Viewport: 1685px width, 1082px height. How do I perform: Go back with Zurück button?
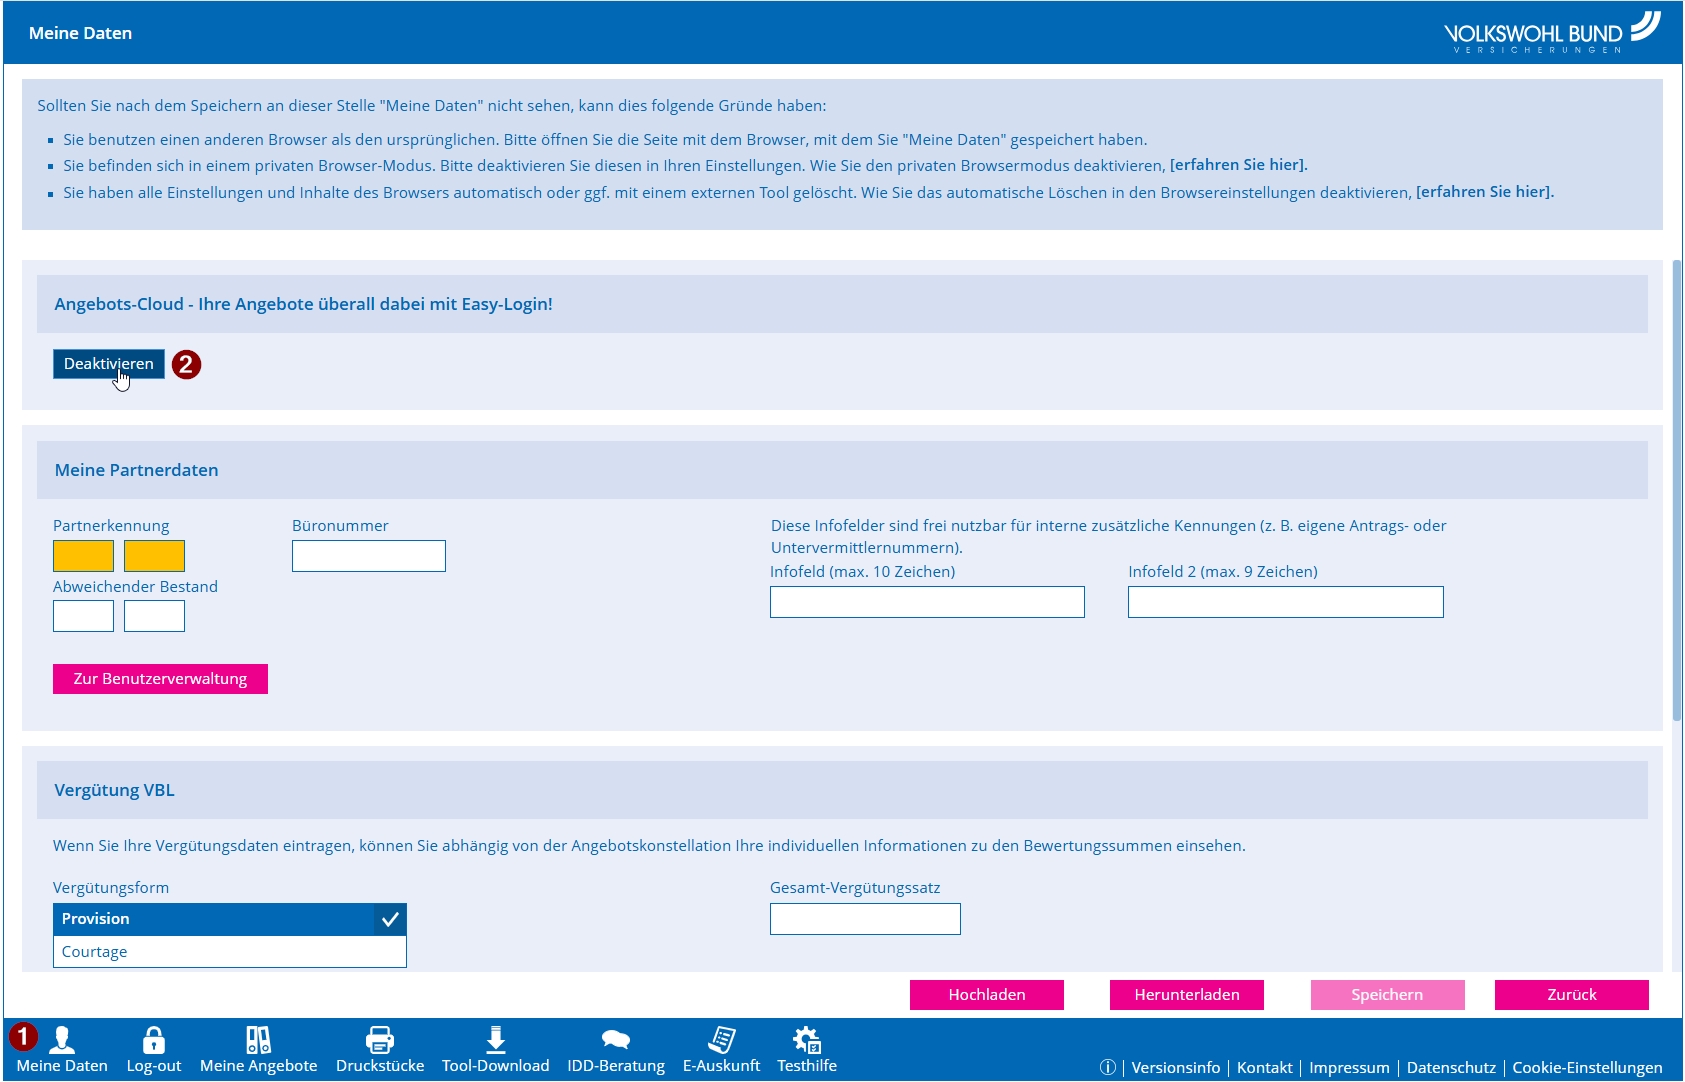(1572, 995)
